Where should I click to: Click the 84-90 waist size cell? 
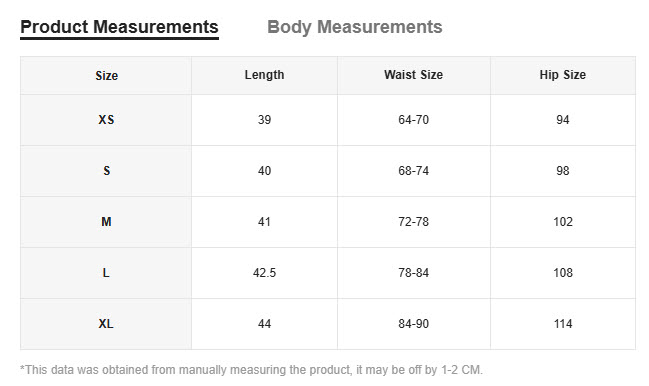(x=413, y=324)
